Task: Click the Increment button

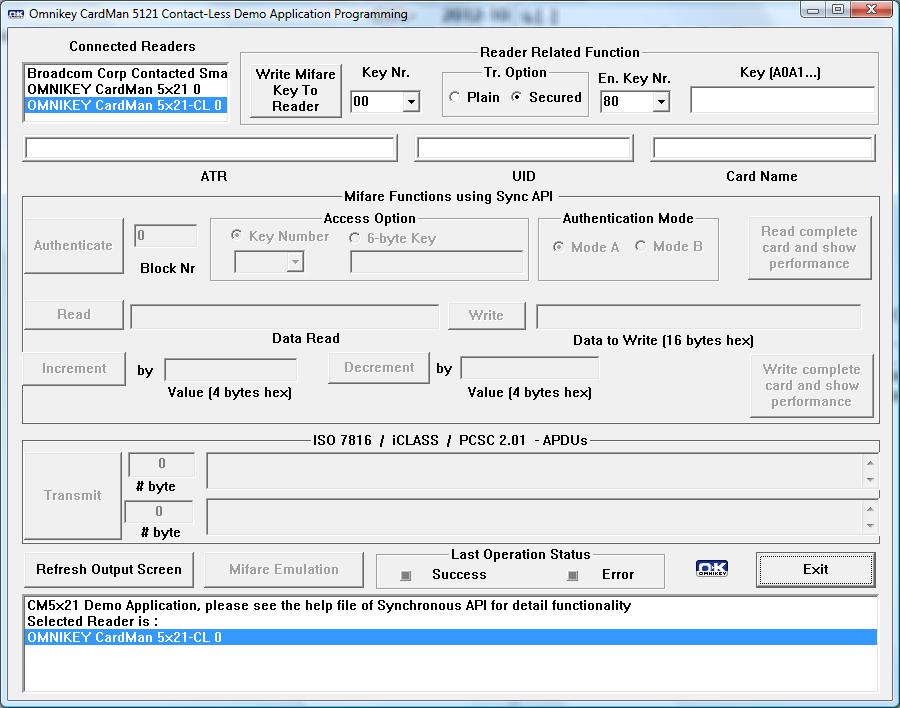Action: click(74, 368)
